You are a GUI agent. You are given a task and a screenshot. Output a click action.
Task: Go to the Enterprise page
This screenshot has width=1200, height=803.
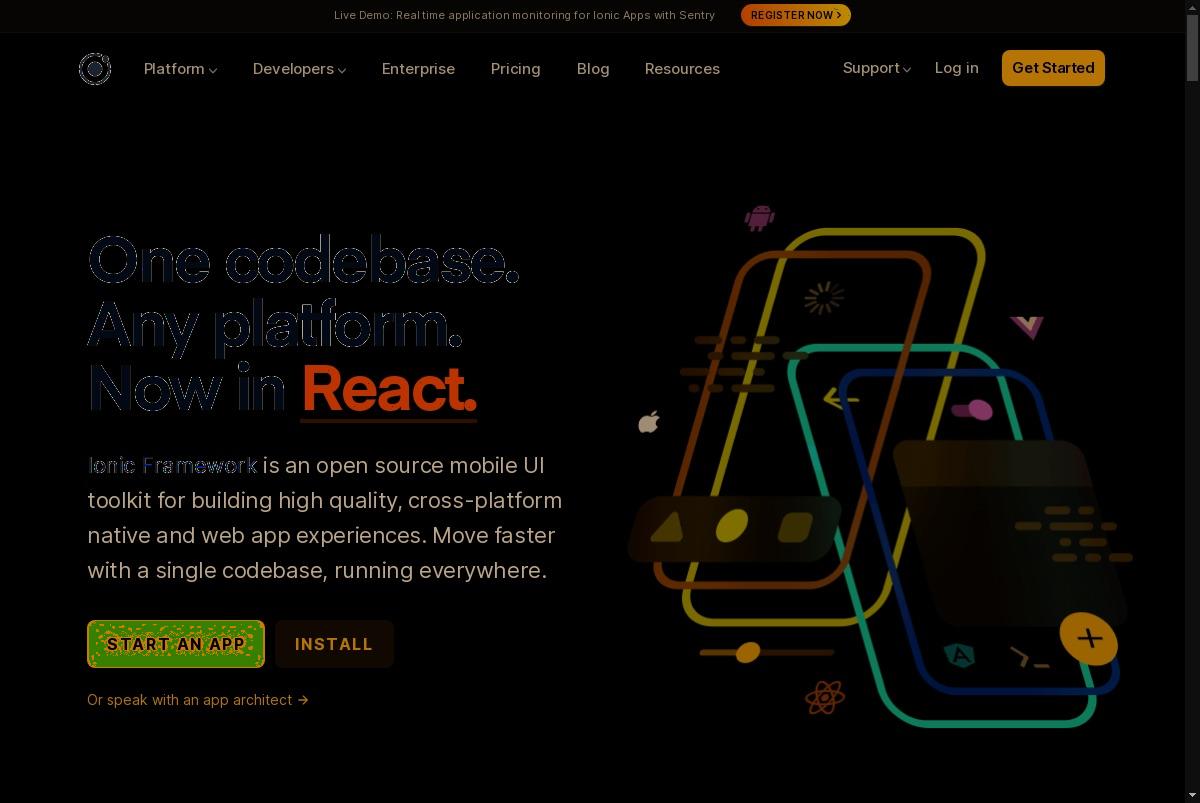tap(418, 69)
